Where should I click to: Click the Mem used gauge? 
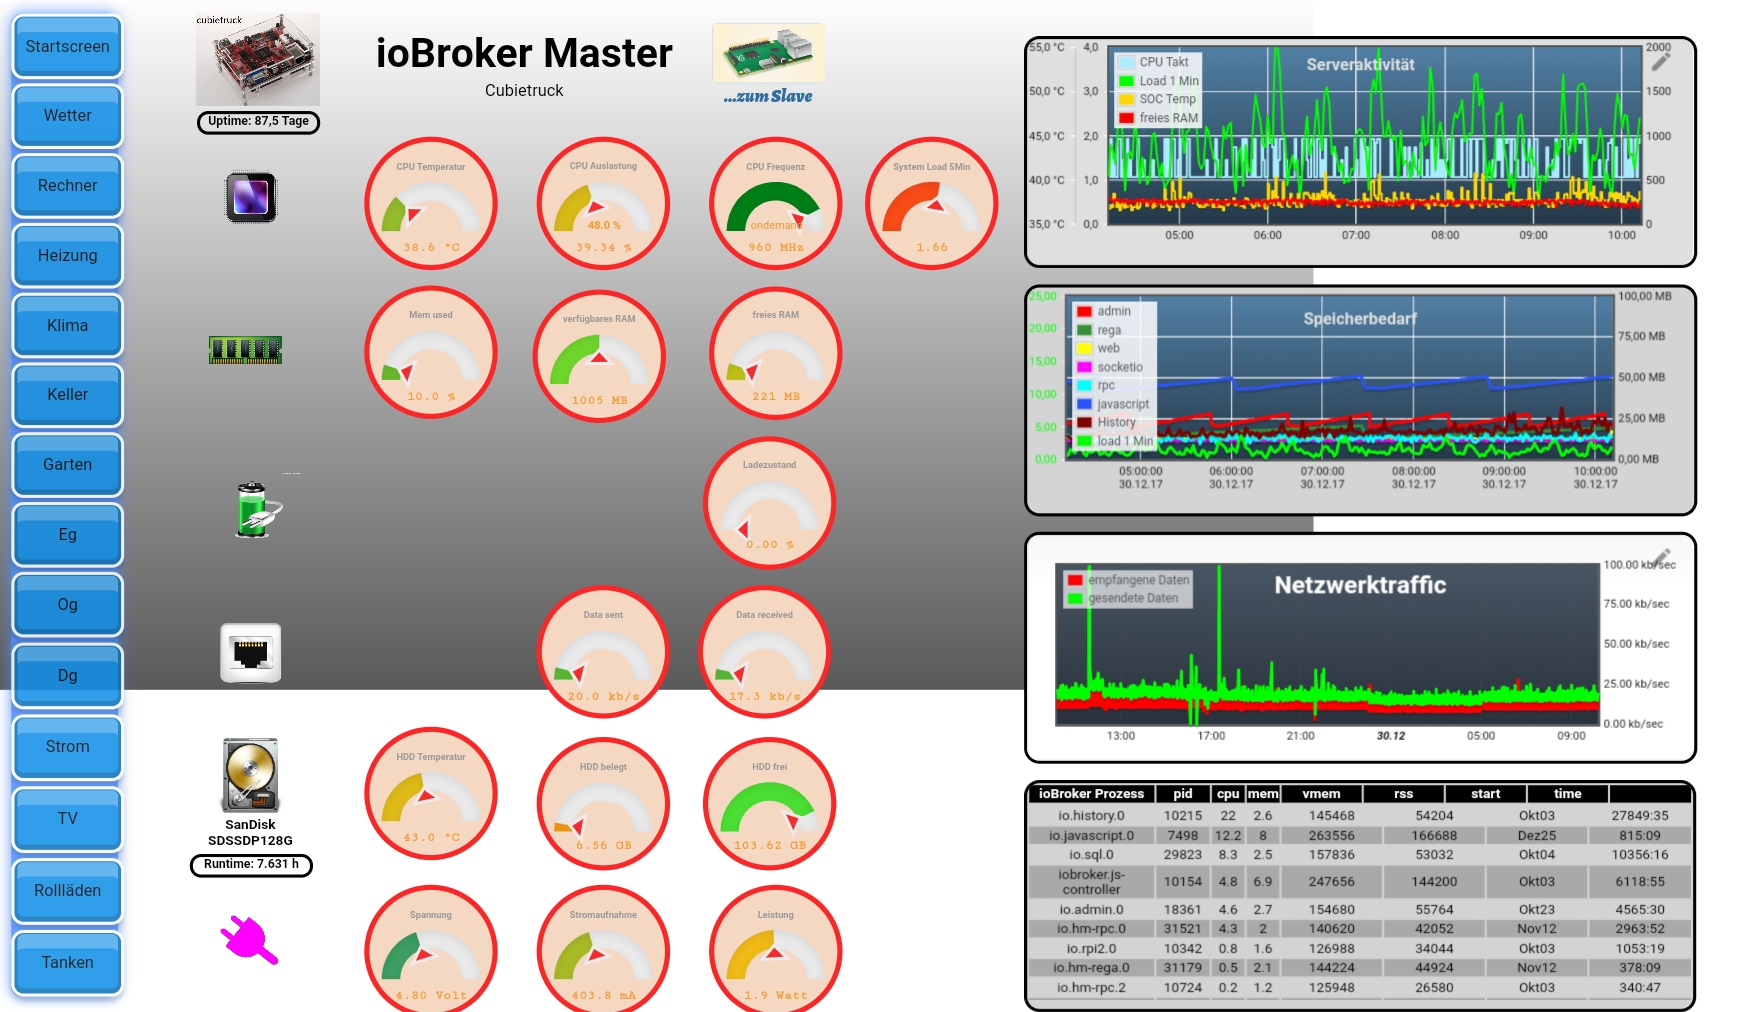(431, 353)
